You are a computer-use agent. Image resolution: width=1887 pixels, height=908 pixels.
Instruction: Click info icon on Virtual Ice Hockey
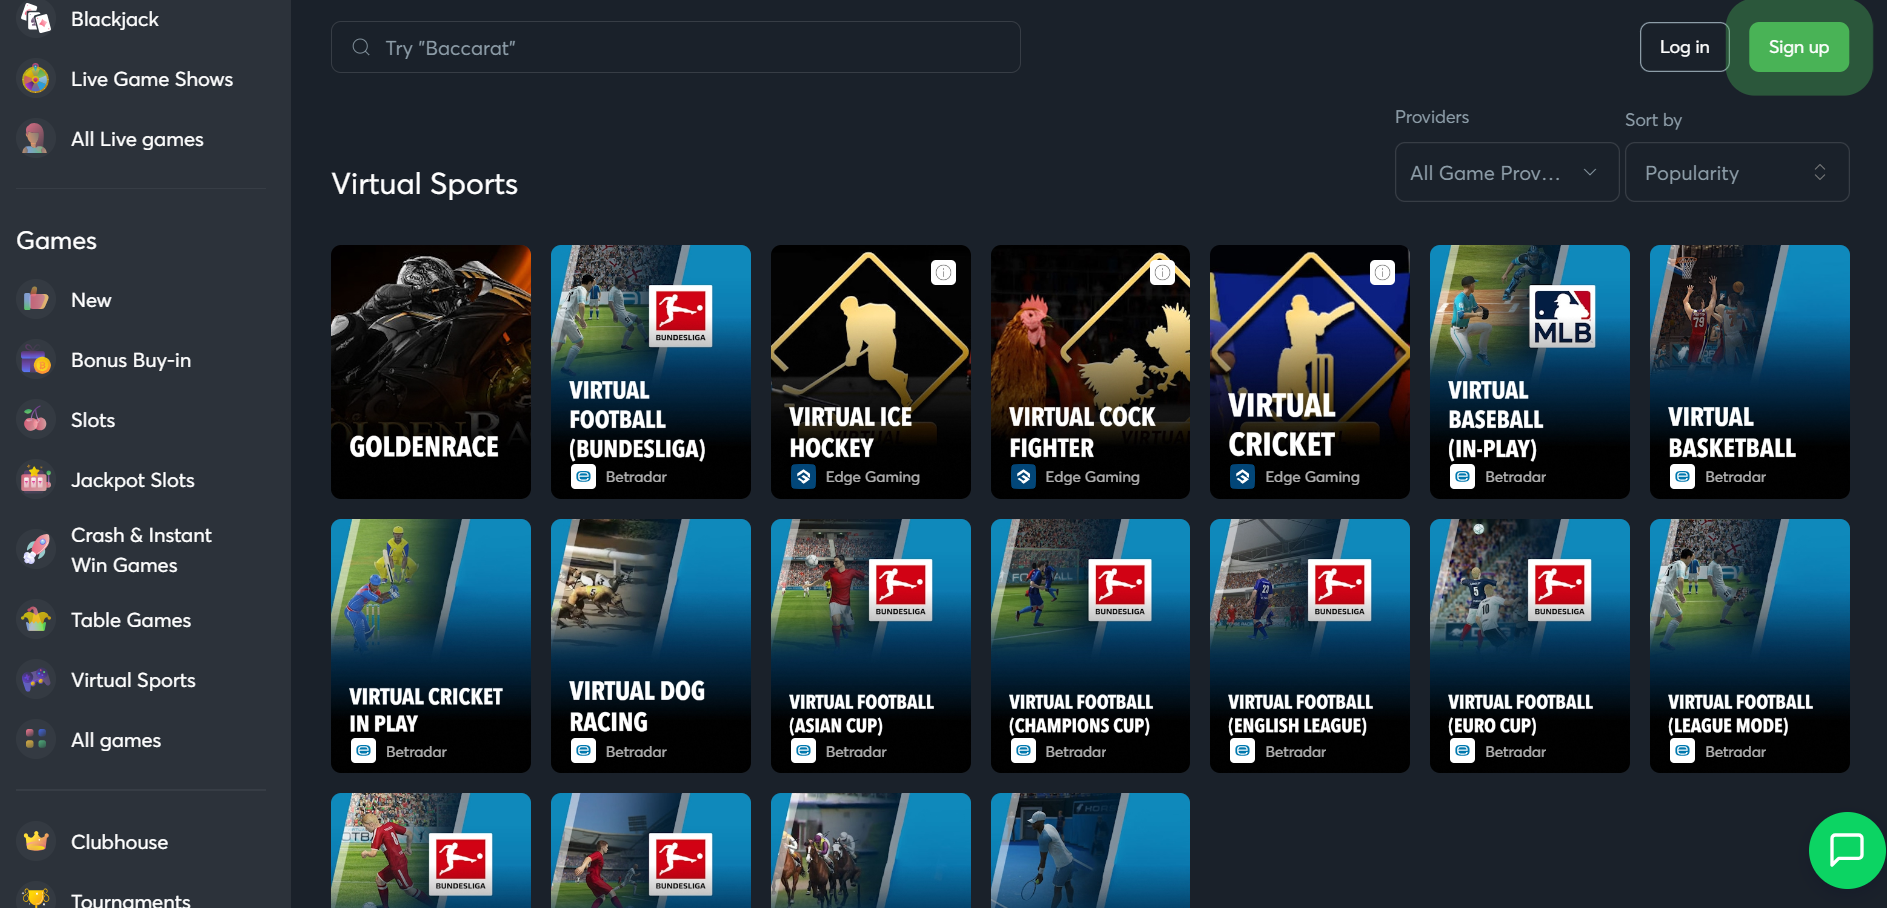[944, 272]
